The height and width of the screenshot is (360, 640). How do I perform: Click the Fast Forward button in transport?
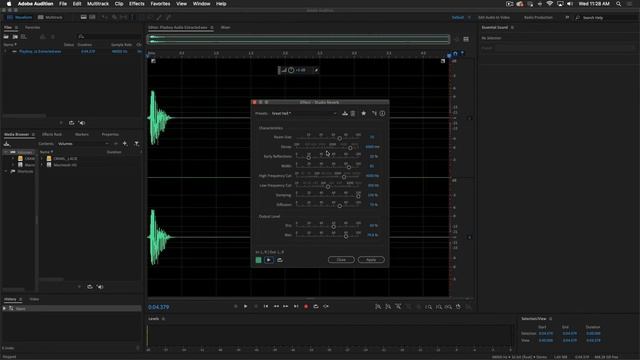coord(286,306)
